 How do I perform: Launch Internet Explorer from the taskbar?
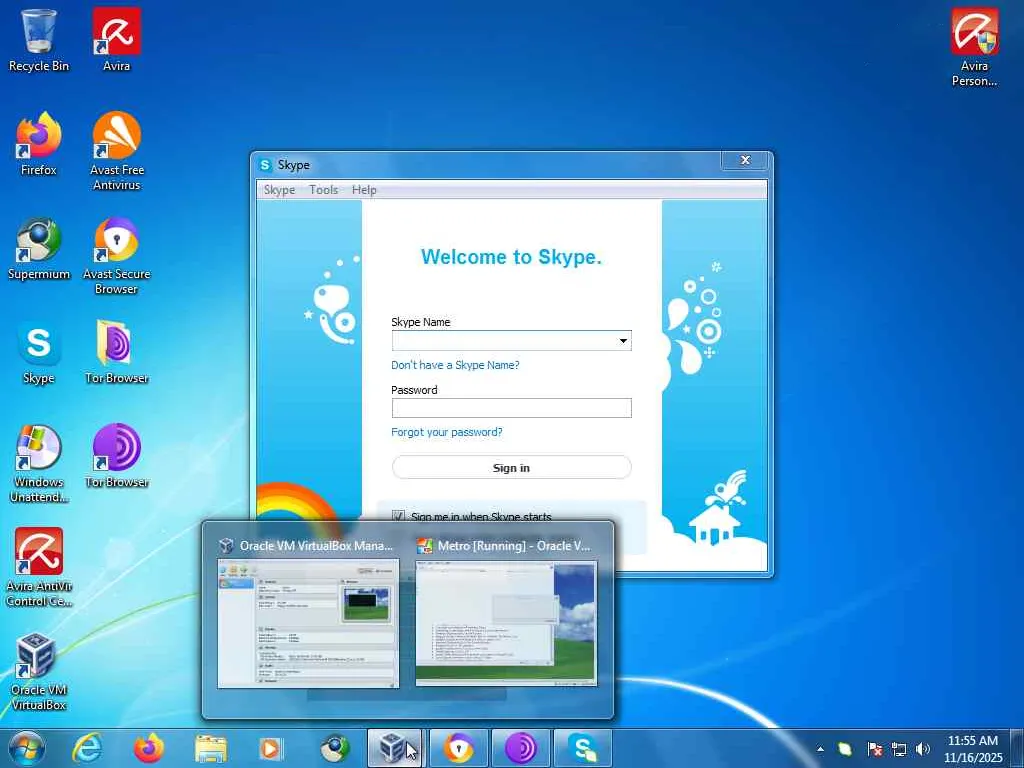pyautogui.click(x=87, y=748)
